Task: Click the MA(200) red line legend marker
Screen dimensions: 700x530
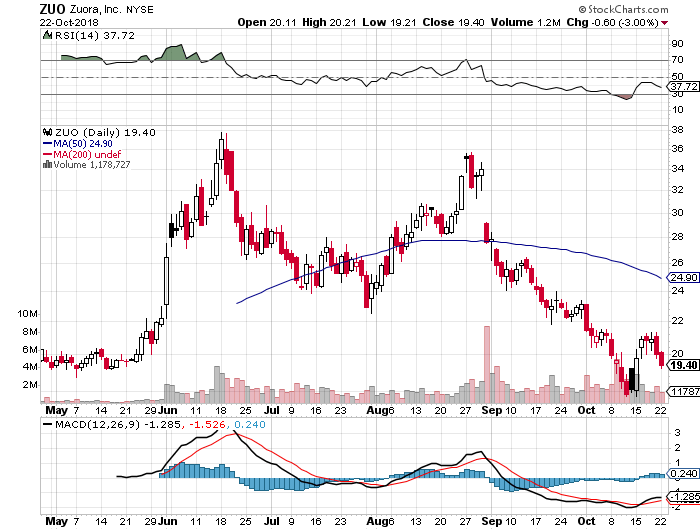Action: tap(45, 156)
